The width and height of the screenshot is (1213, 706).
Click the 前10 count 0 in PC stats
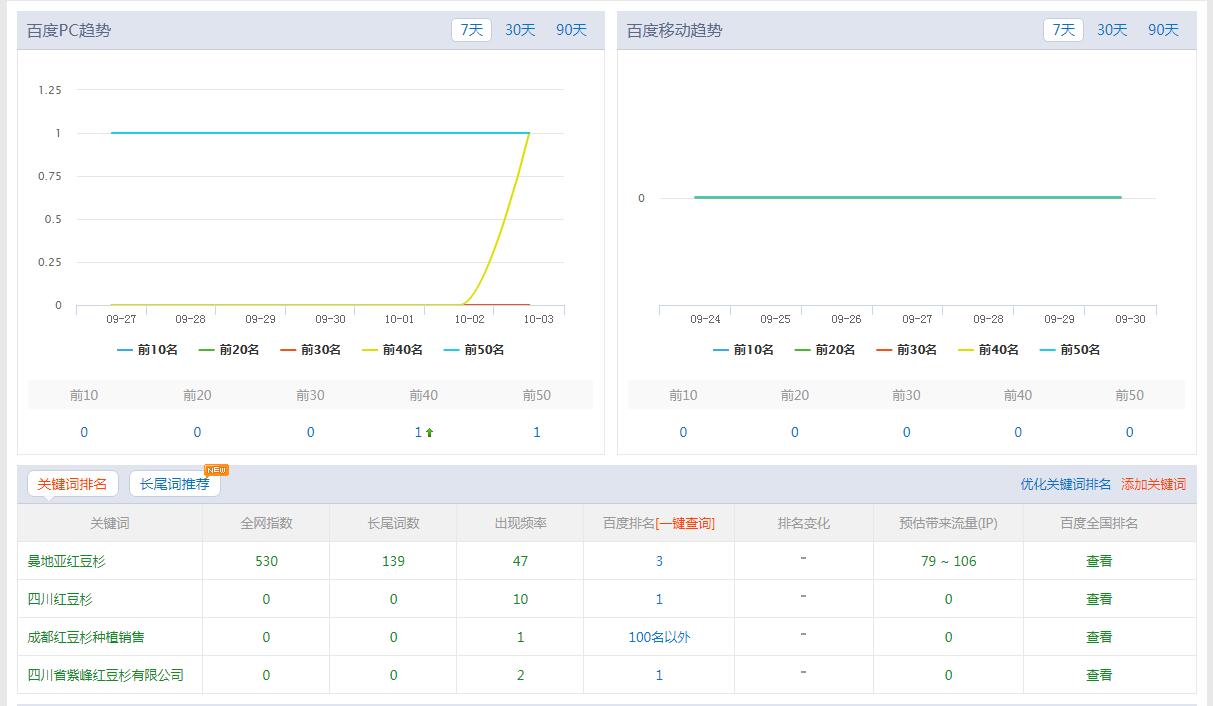pos(84,432)
